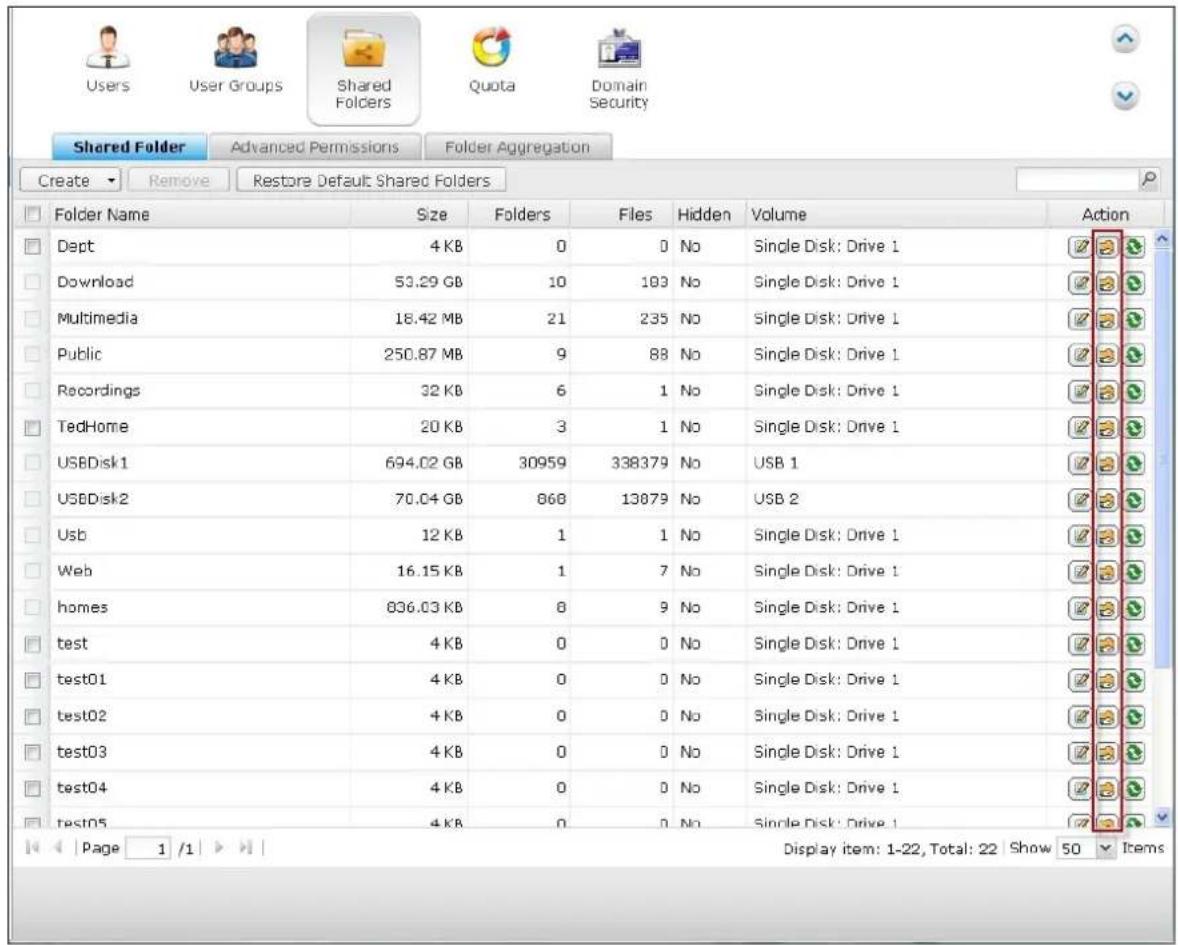Open the Create dropdown menu
1178x945 pixels.
pyautogui.click(x=70, y=180)
